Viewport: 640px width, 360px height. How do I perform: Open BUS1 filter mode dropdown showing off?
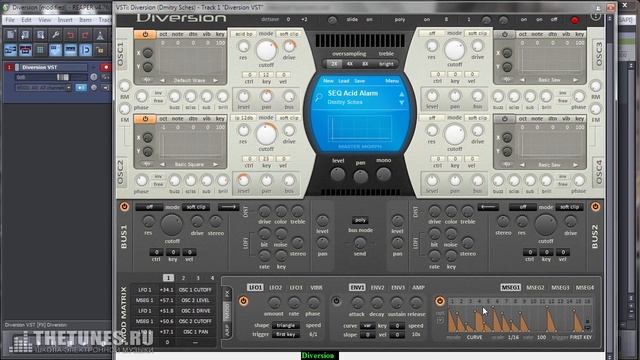click(x=149, y=207)
